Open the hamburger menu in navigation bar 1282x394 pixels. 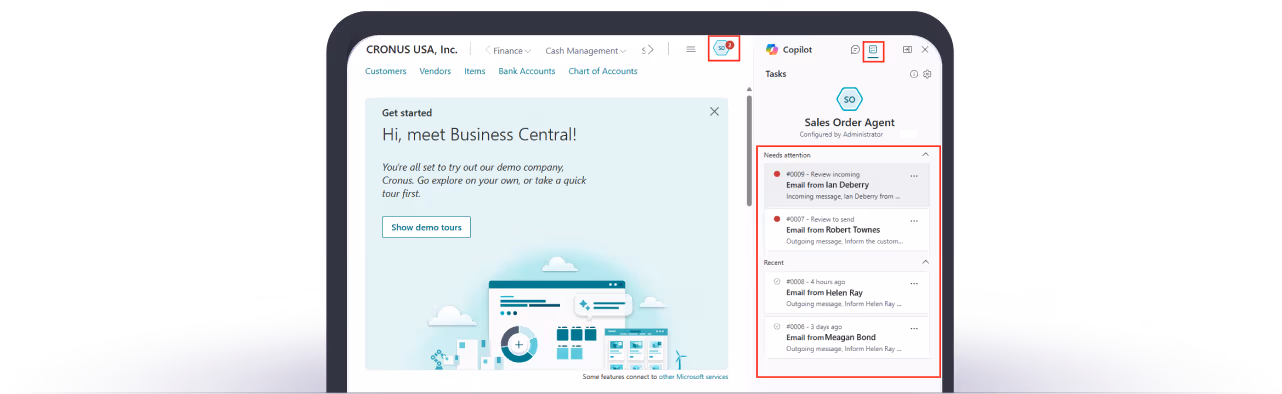click(x=690, y=49)
